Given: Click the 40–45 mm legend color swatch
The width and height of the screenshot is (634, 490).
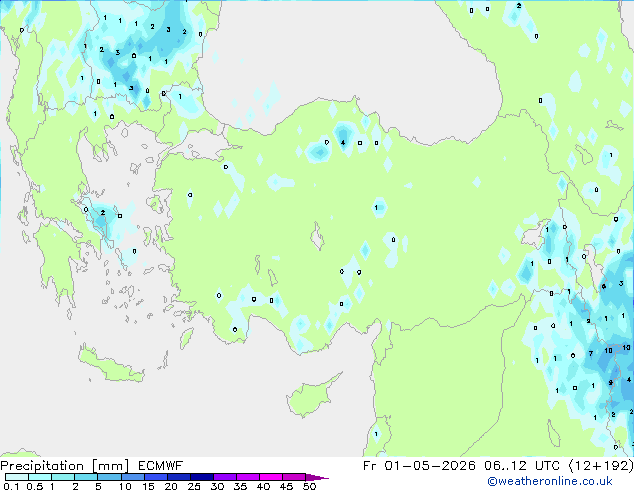Looking at the screenshot, I should (271, 477).
